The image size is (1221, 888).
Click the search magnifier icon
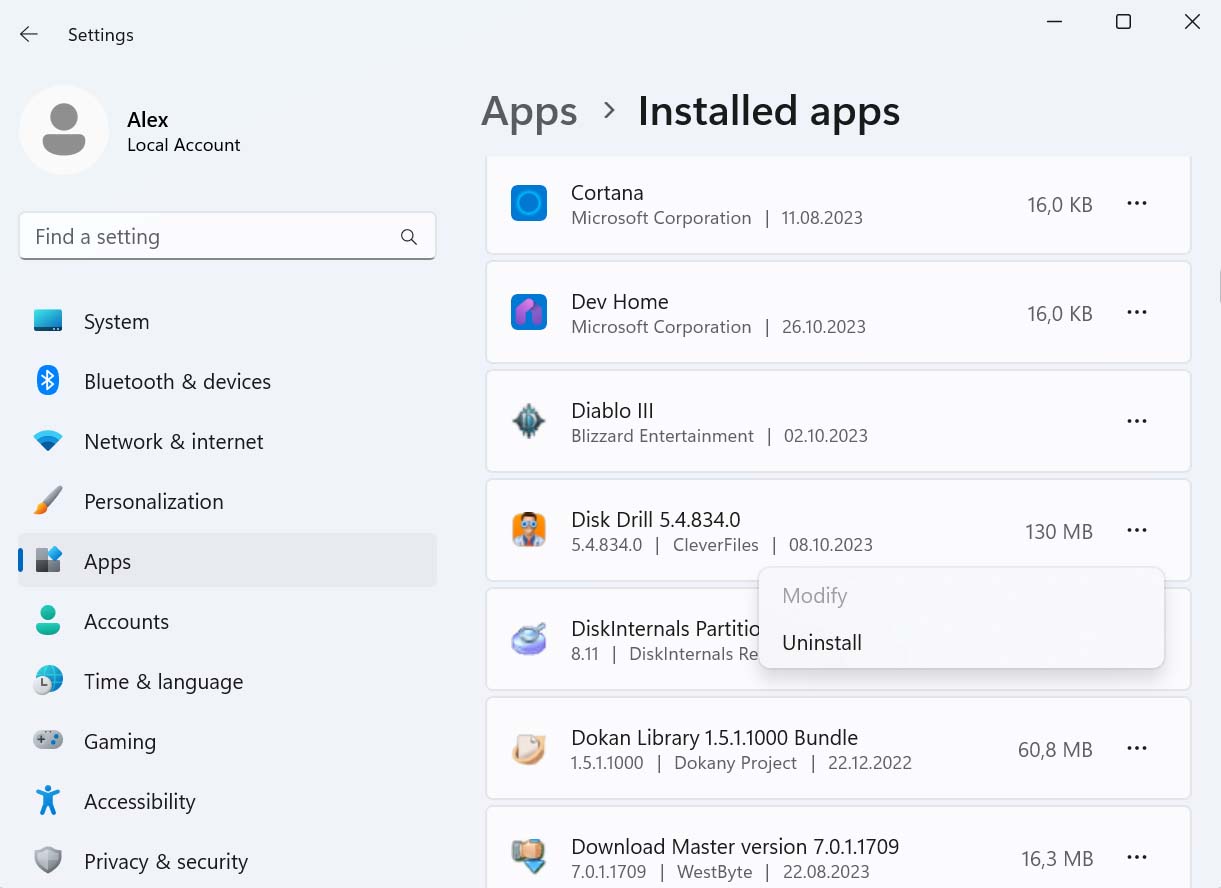pos(409,237)
